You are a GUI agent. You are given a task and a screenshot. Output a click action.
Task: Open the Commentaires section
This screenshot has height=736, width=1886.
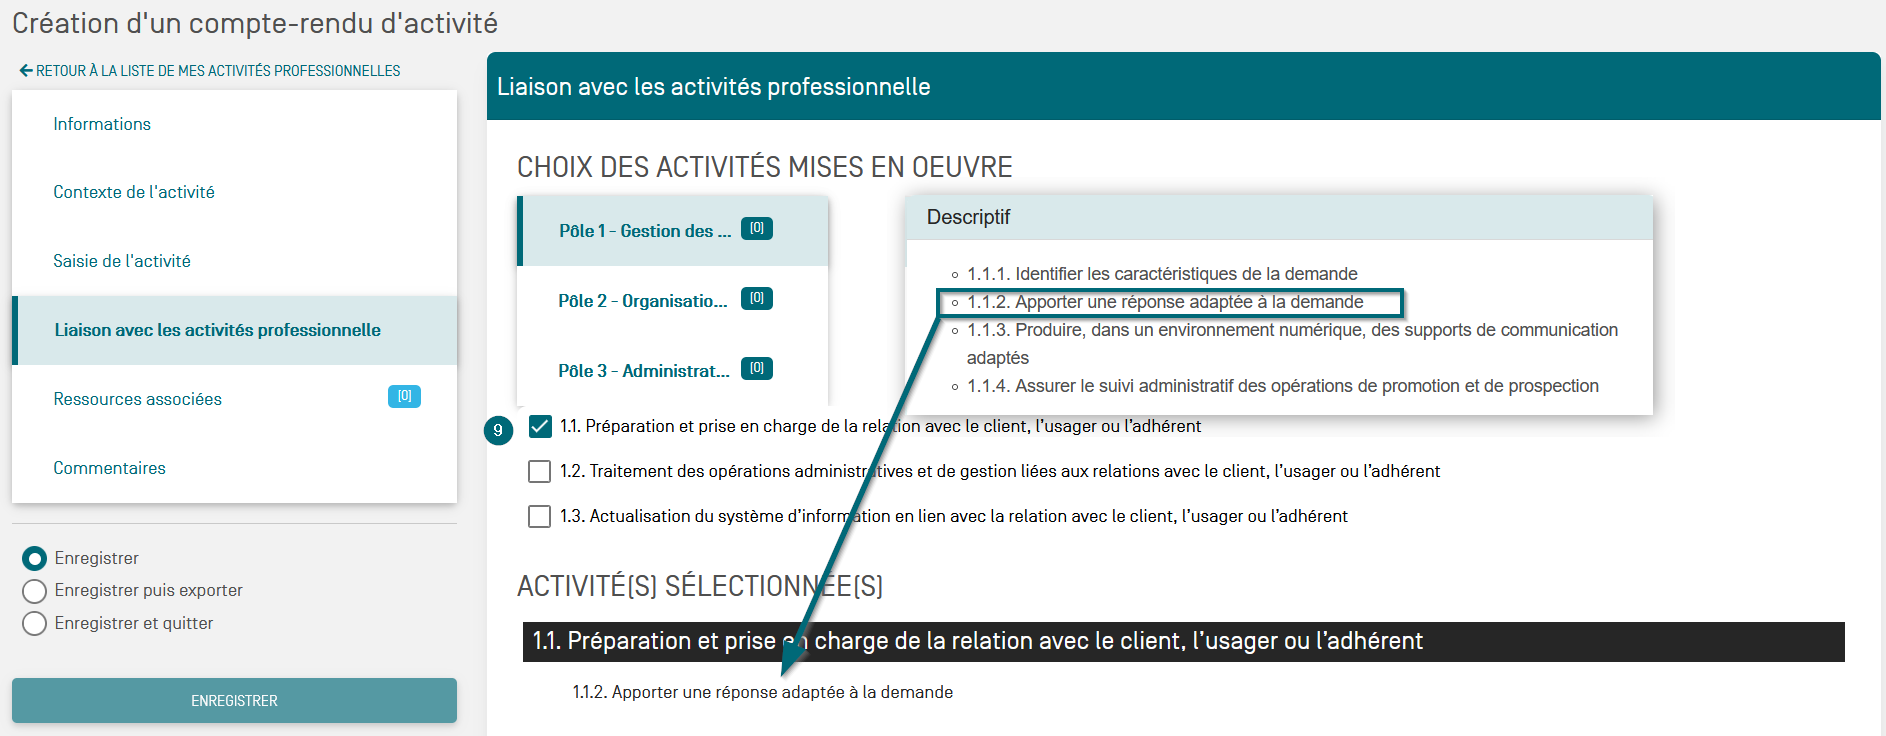point(110,468)
